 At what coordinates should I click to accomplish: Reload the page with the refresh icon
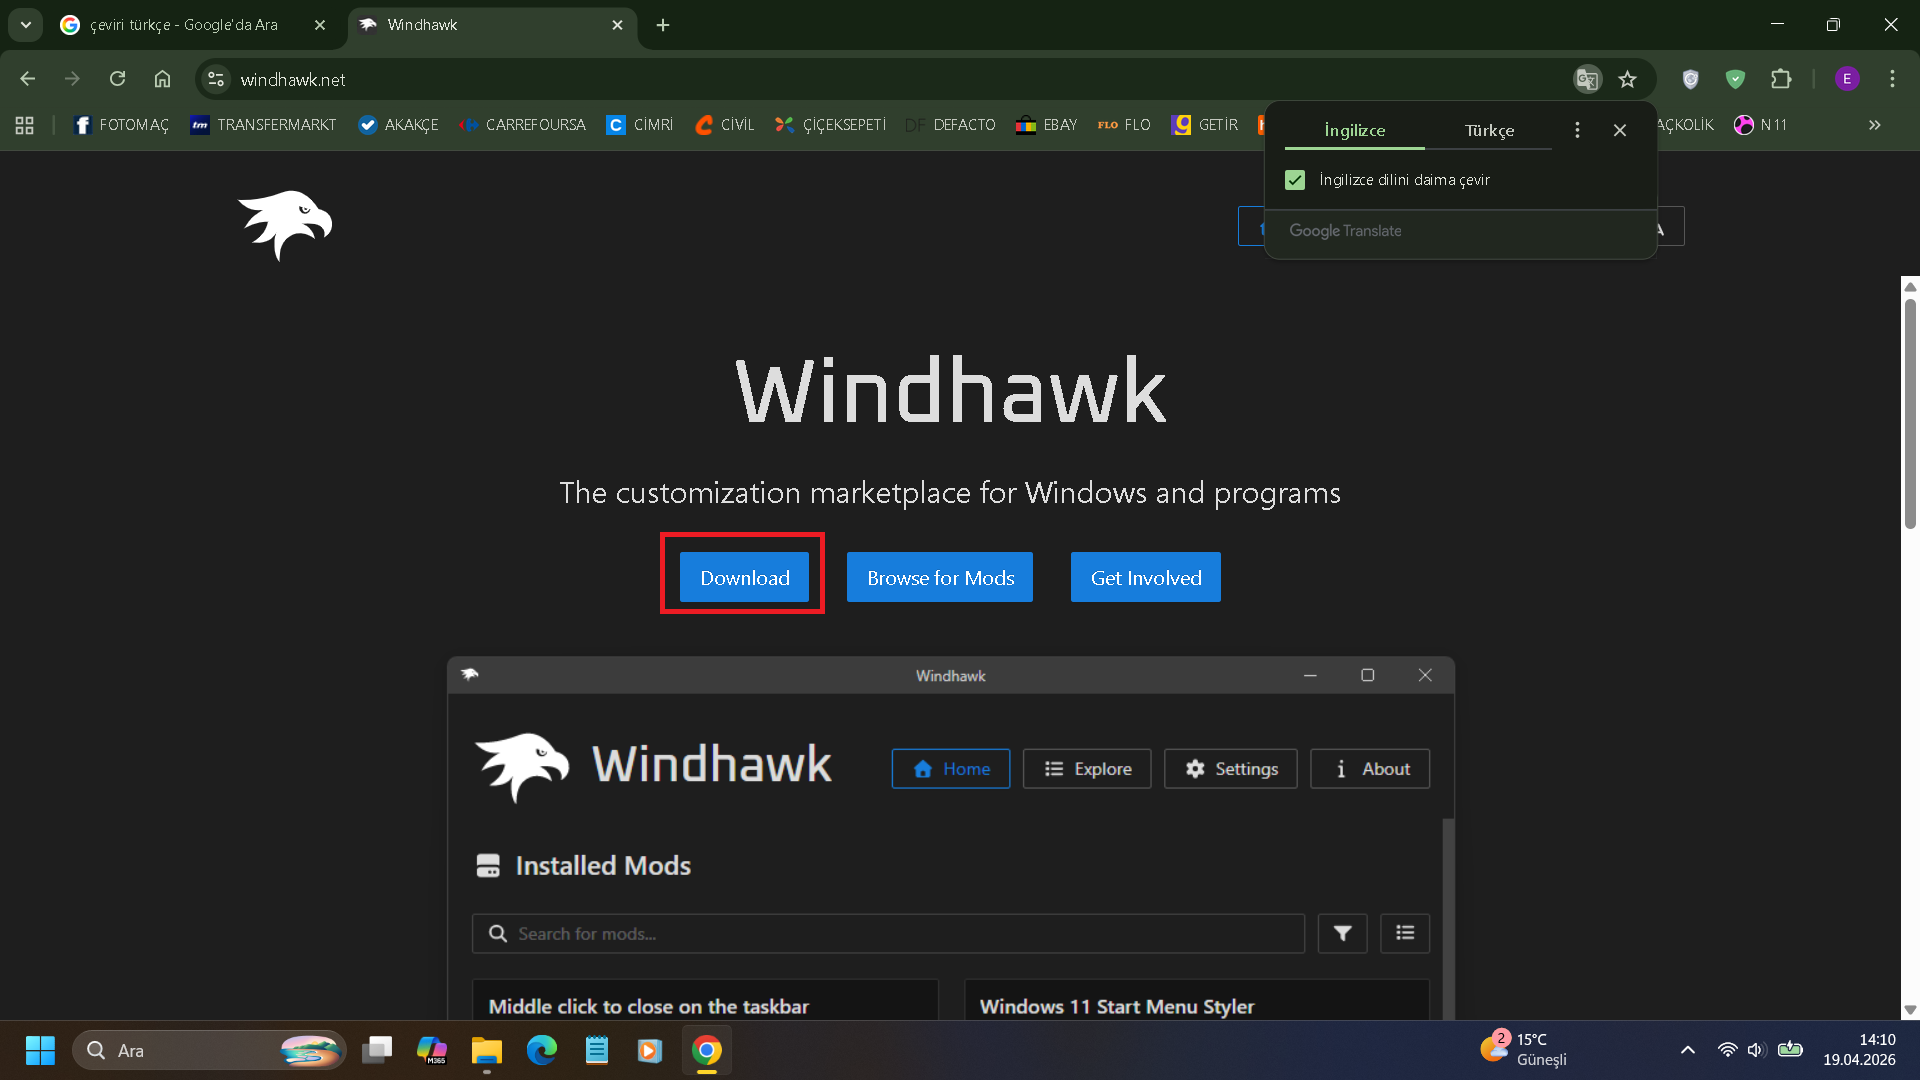point(117,79)
